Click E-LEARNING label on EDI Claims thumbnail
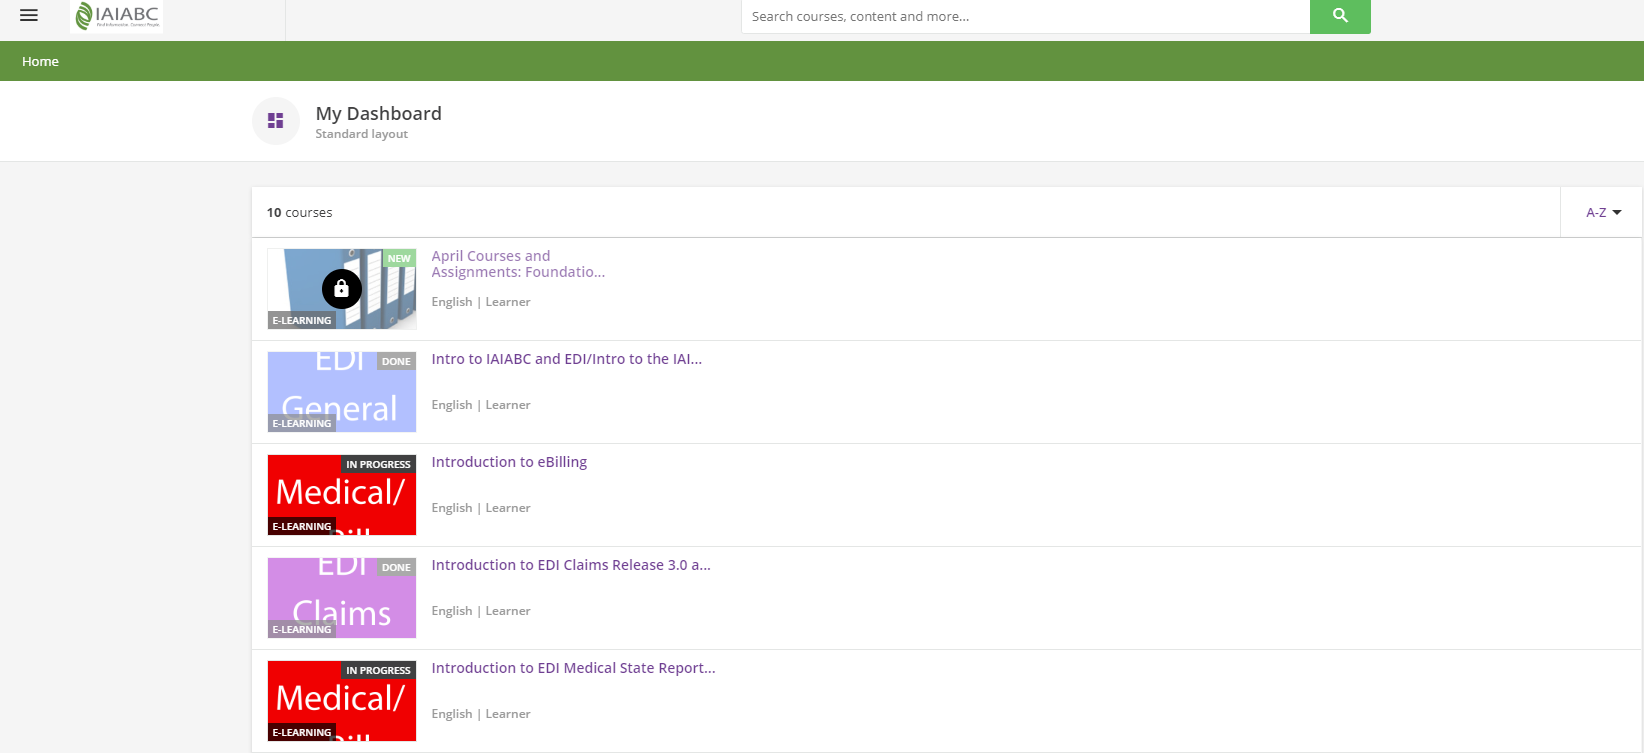Screen dimensions: 1644x753 [301, 629]
